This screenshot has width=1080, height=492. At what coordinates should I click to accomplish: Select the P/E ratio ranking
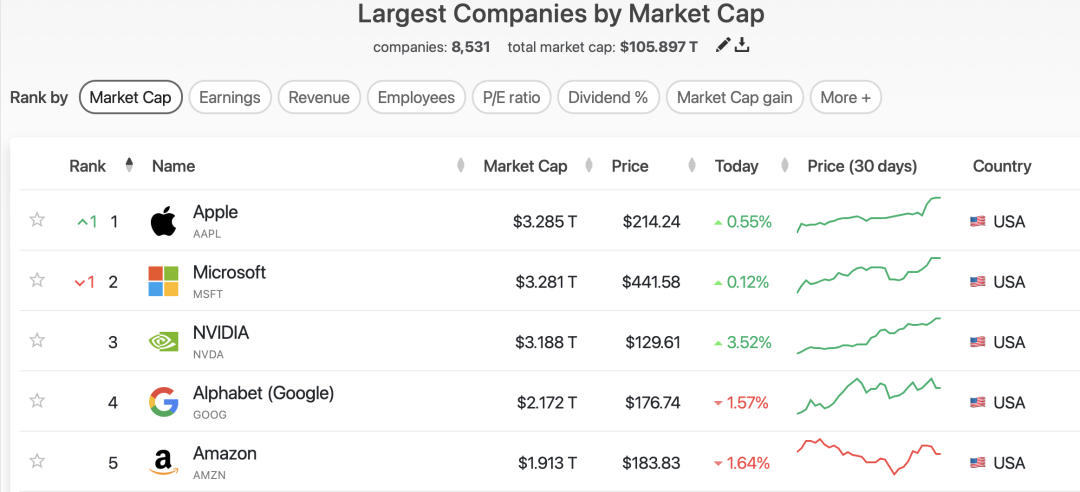(x=511, y=97)
